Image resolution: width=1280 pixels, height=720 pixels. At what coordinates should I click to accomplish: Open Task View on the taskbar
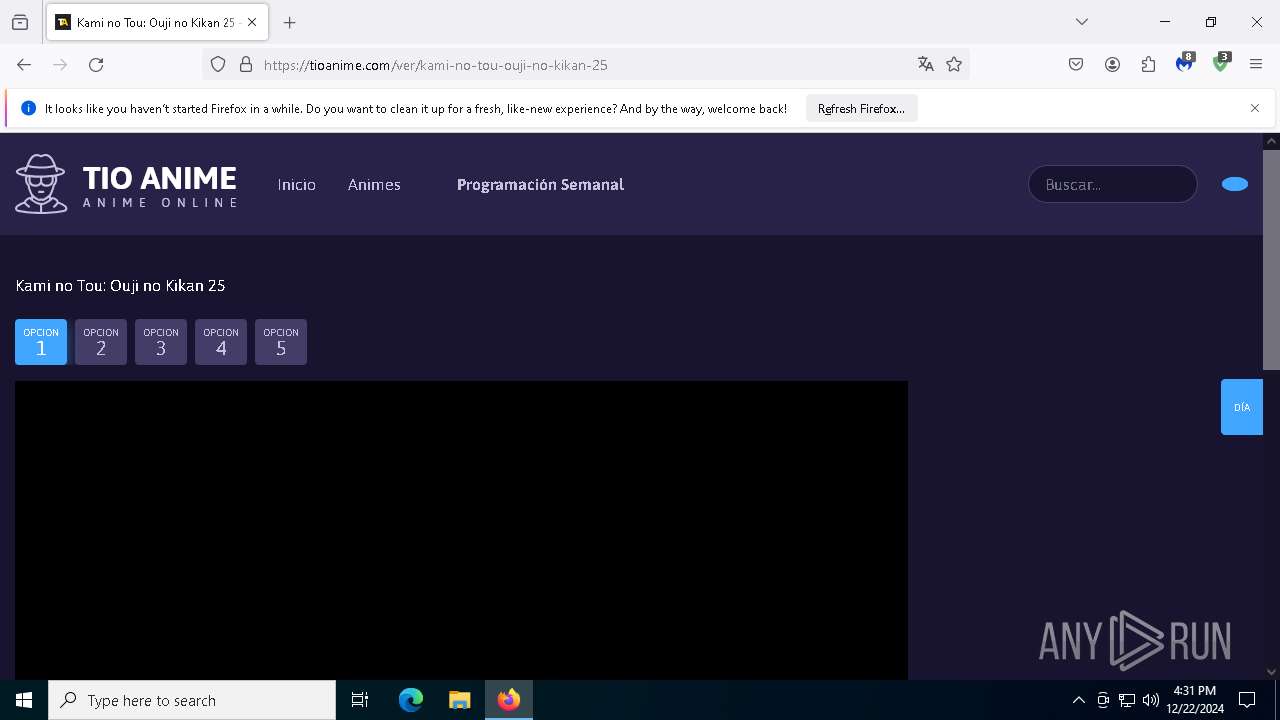360,700
